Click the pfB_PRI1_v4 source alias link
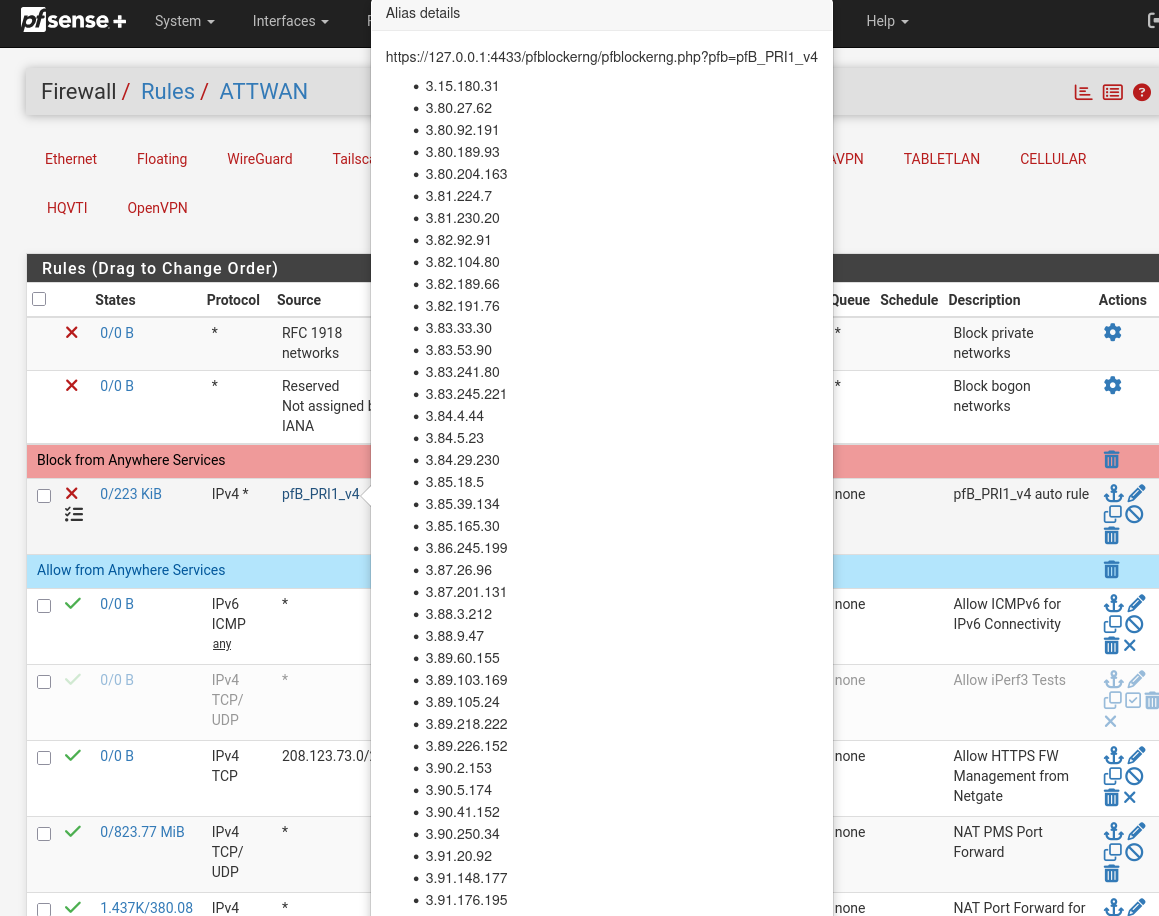This screenshot has width=1159, height=916. click(320, 494)
